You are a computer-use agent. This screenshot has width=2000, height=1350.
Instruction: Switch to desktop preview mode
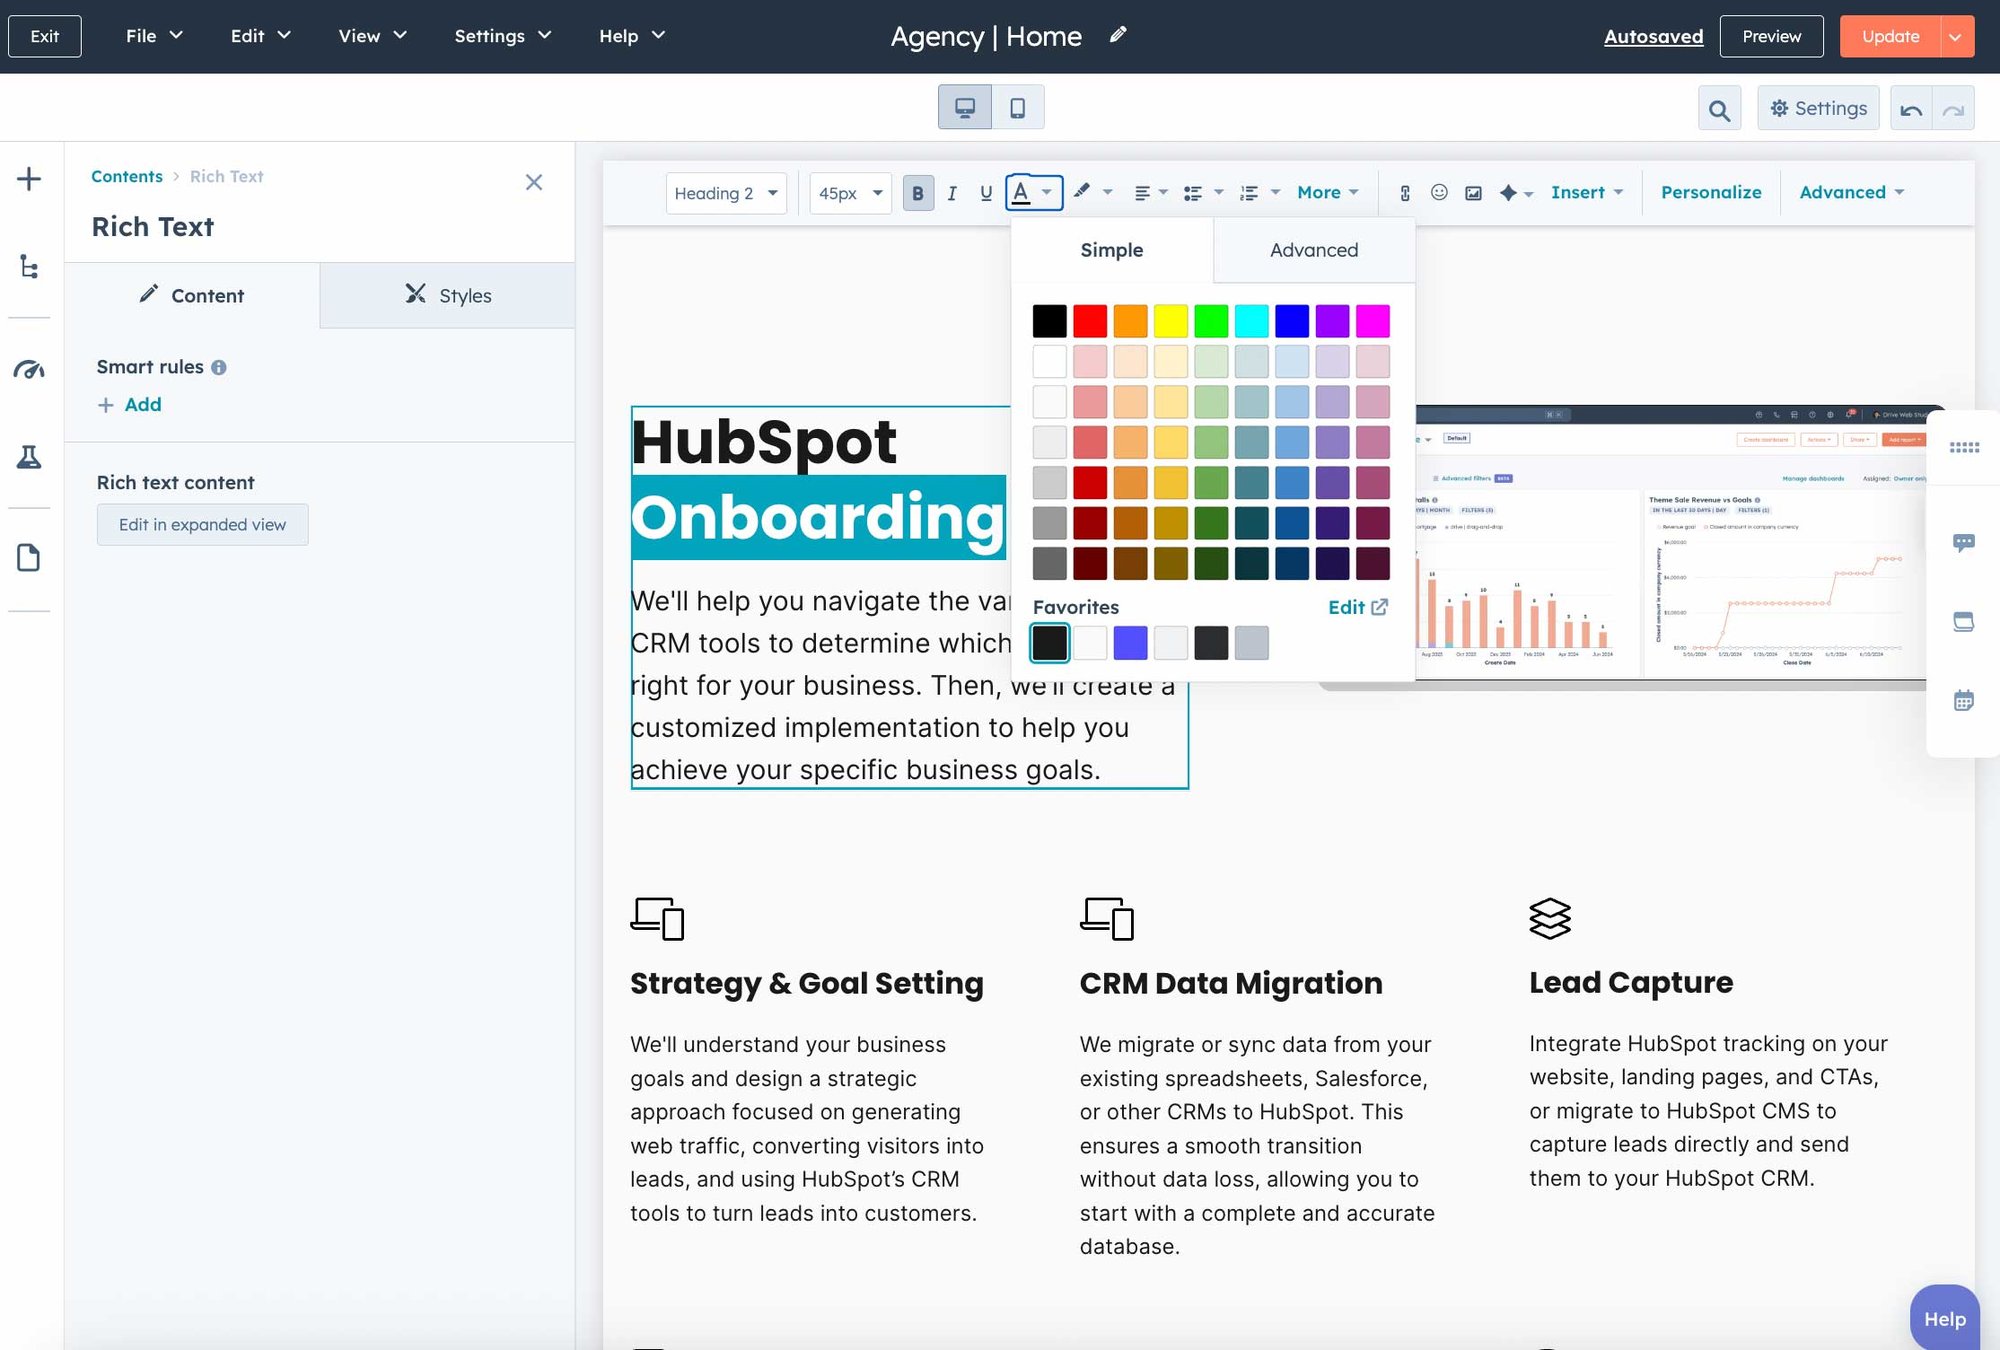click(965, 107)
